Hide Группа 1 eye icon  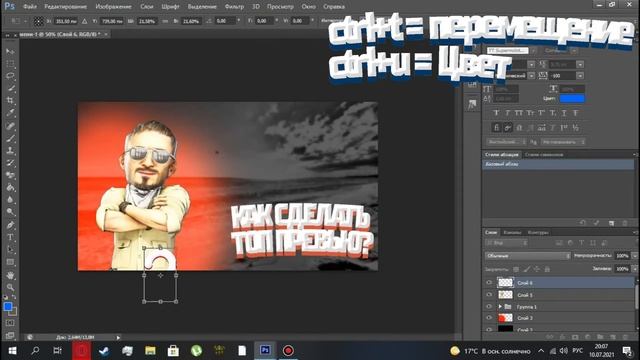(489, 307)
